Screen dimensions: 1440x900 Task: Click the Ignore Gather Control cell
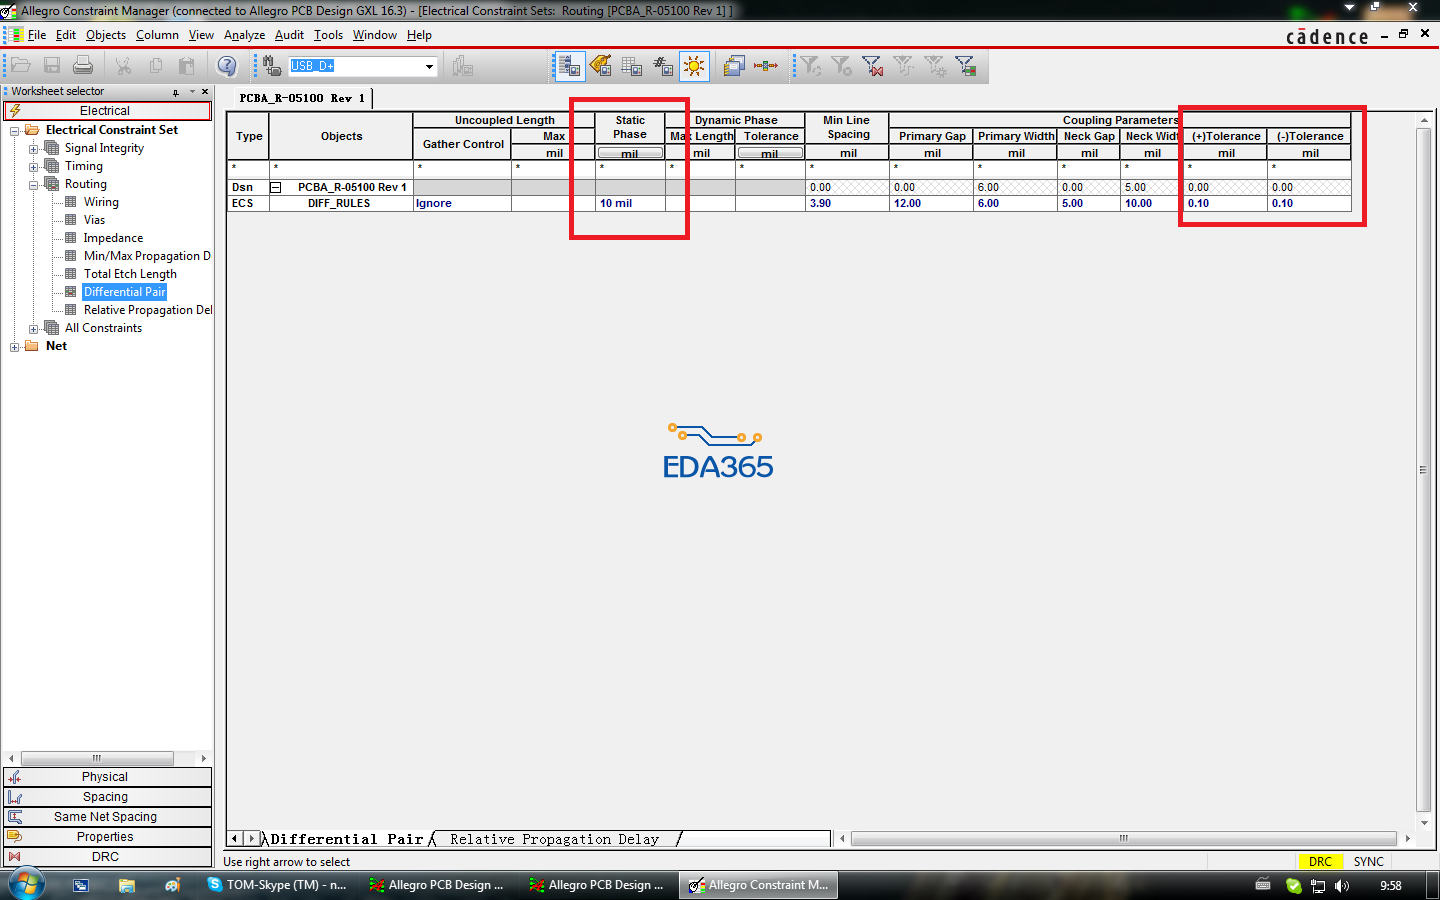point(462,203)
